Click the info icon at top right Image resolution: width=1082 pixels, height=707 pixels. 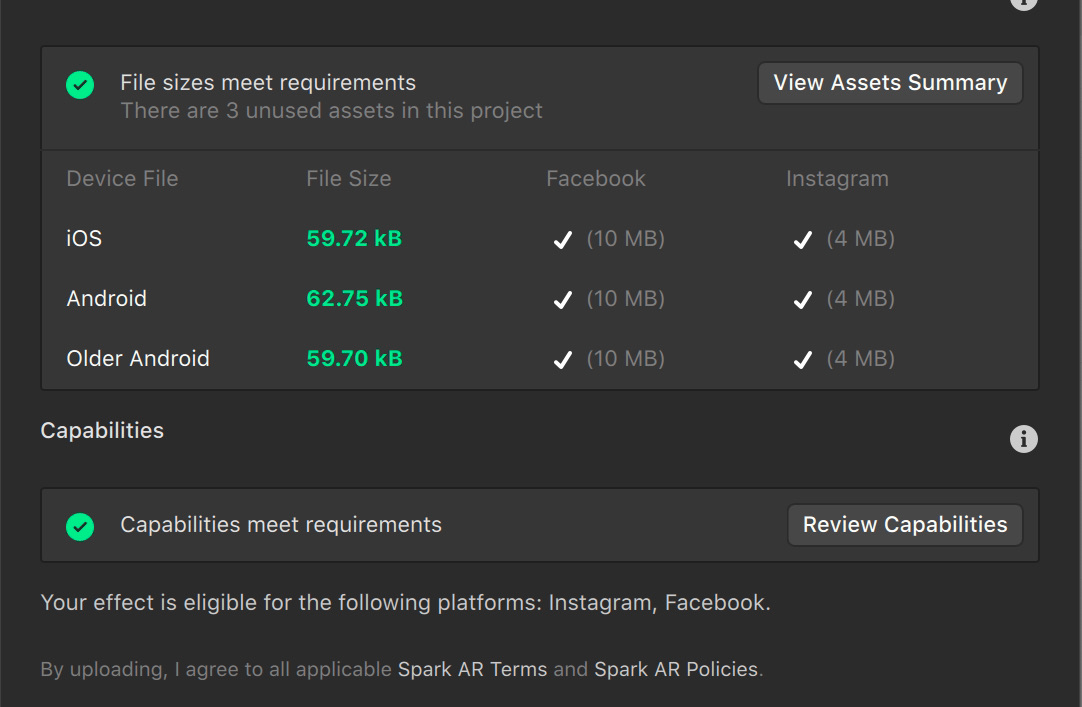click(x=1023, y=3)
